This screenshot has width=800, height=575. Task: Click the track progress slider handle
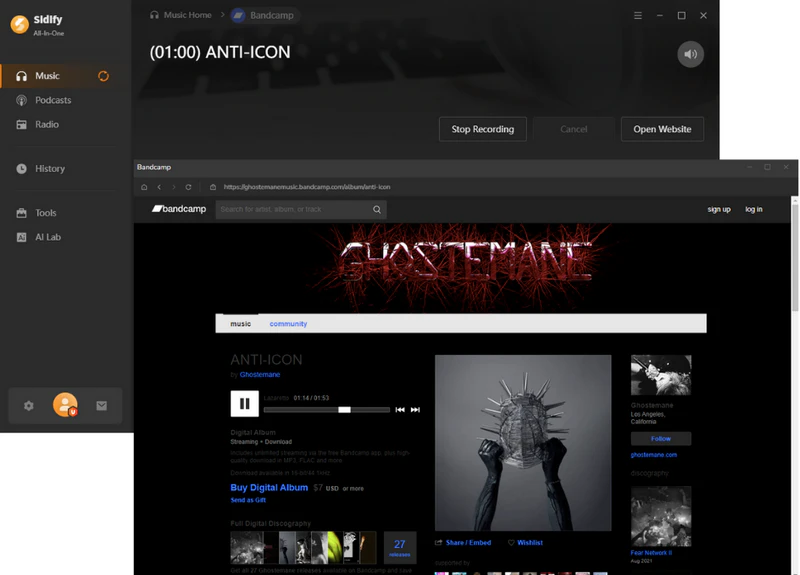pos(344,410)
